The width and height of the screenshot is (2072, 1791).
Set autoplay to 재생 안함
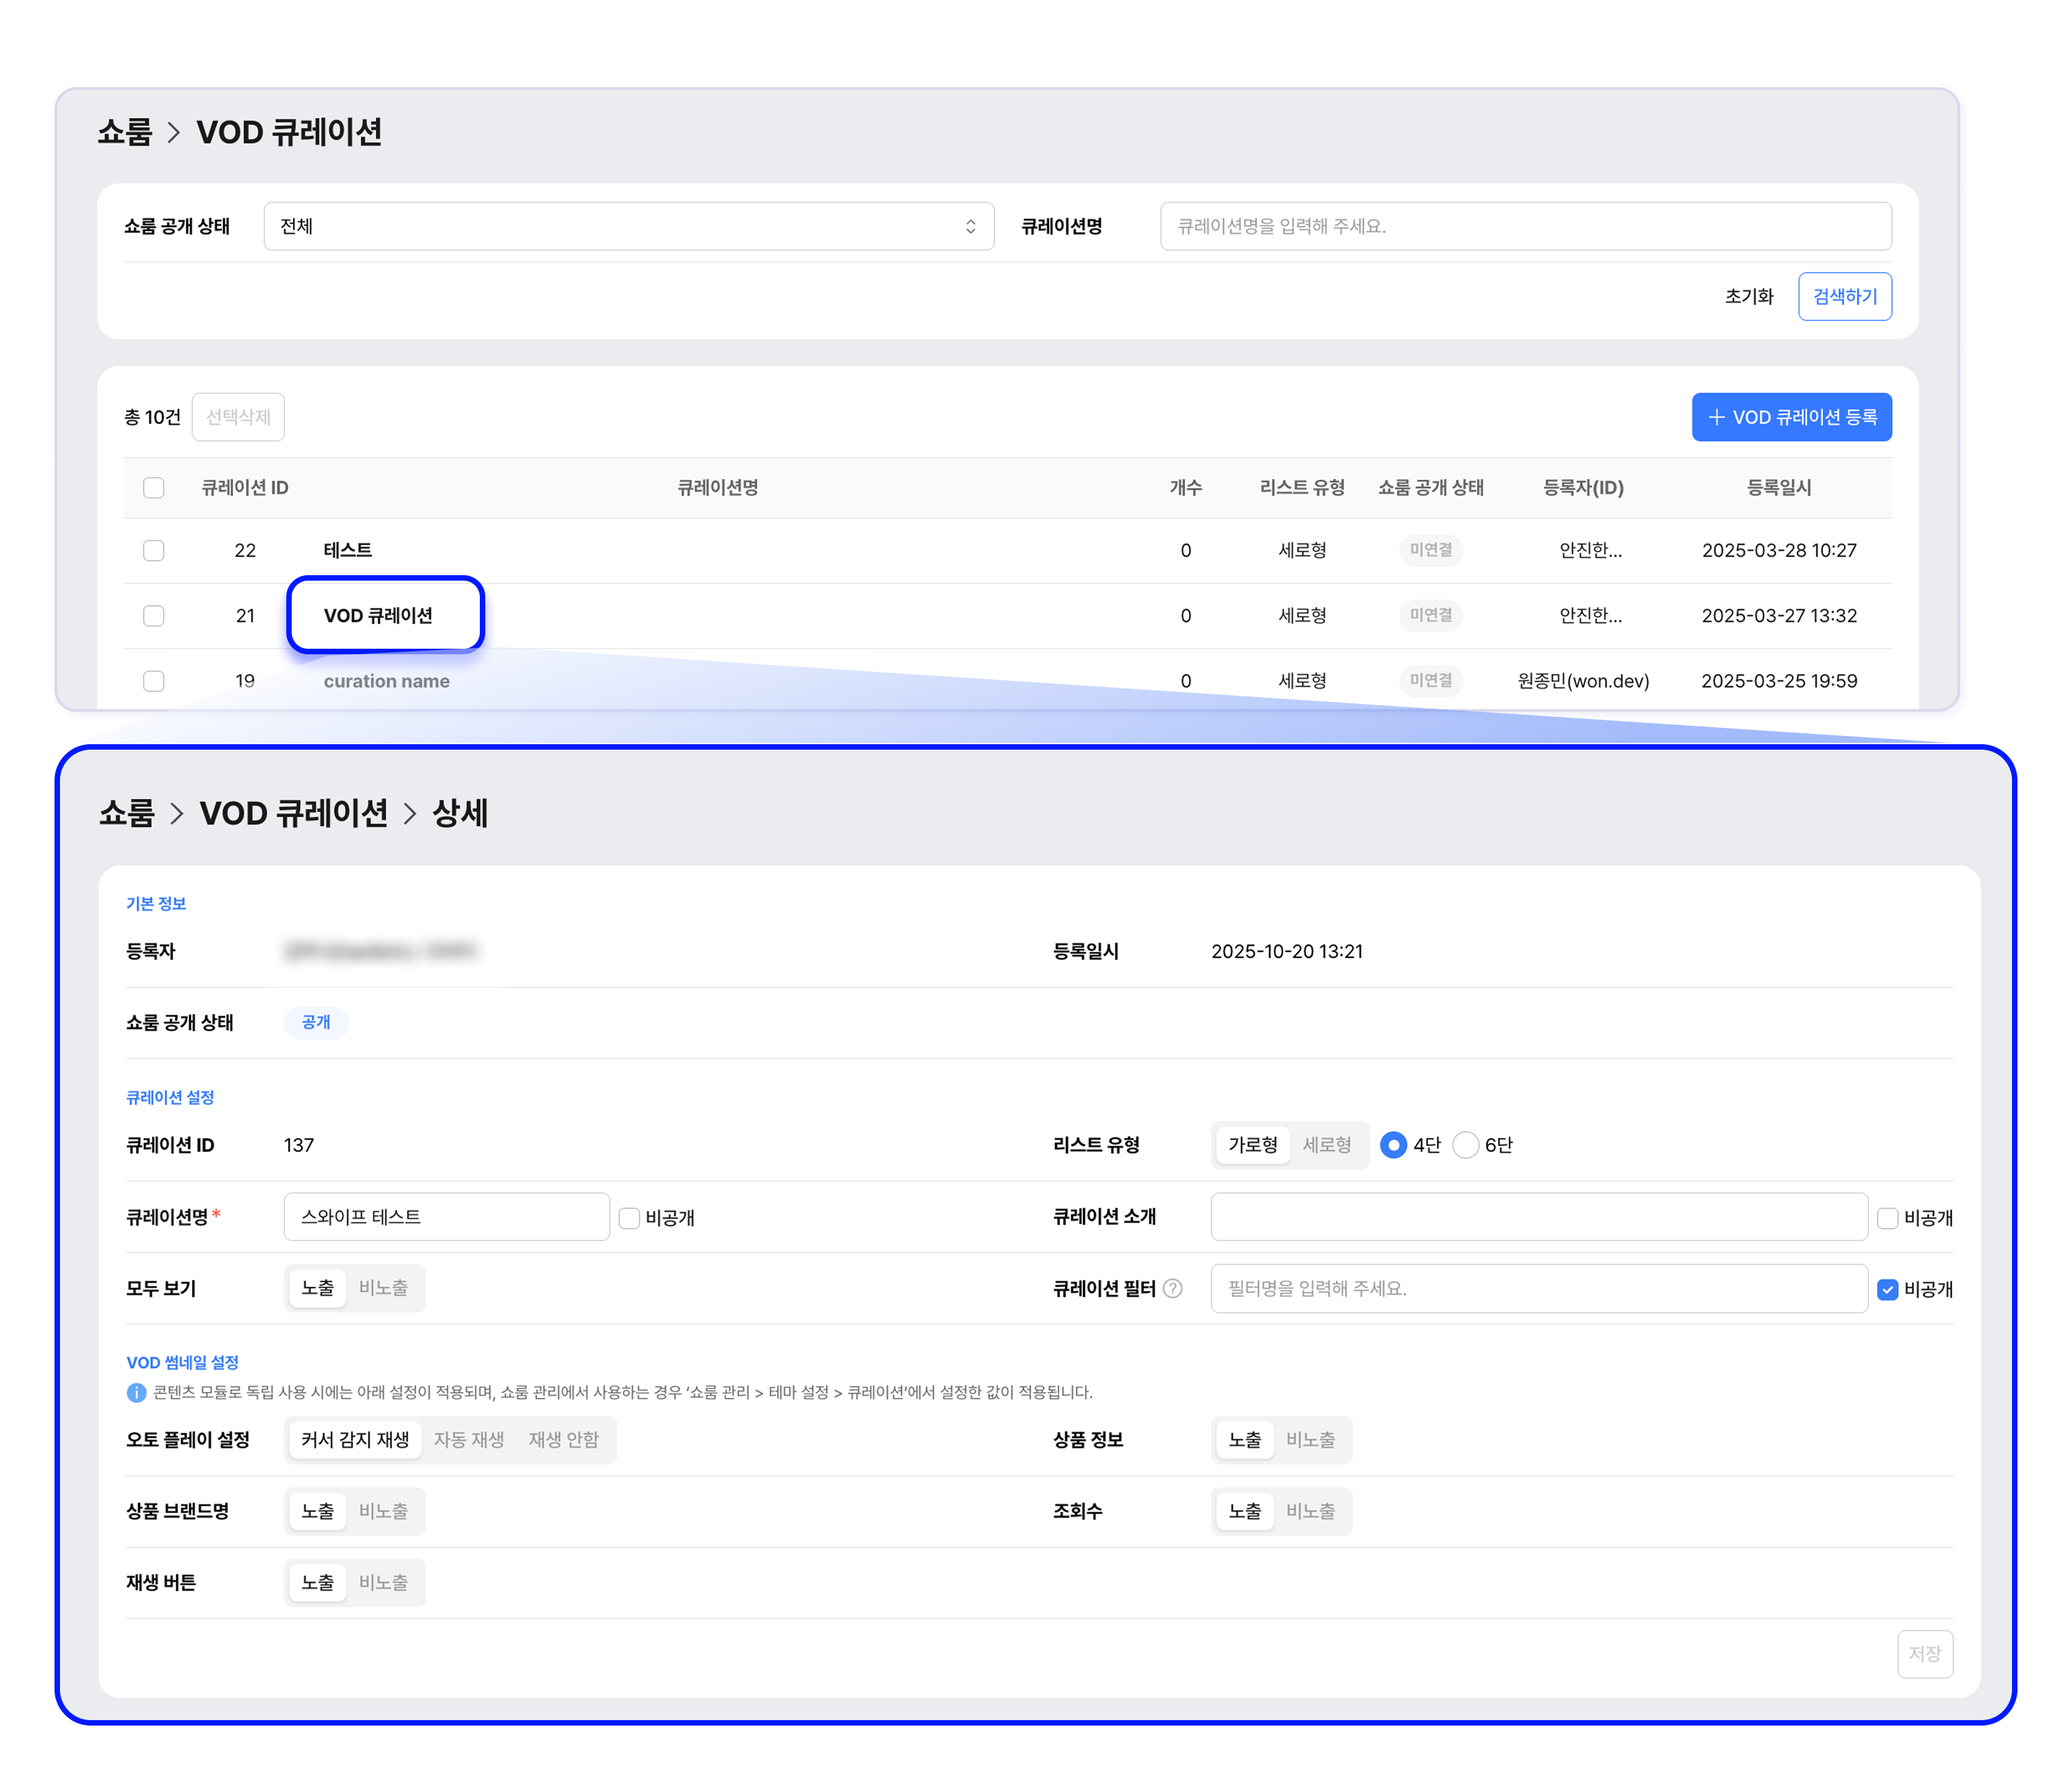point(563,1440)
